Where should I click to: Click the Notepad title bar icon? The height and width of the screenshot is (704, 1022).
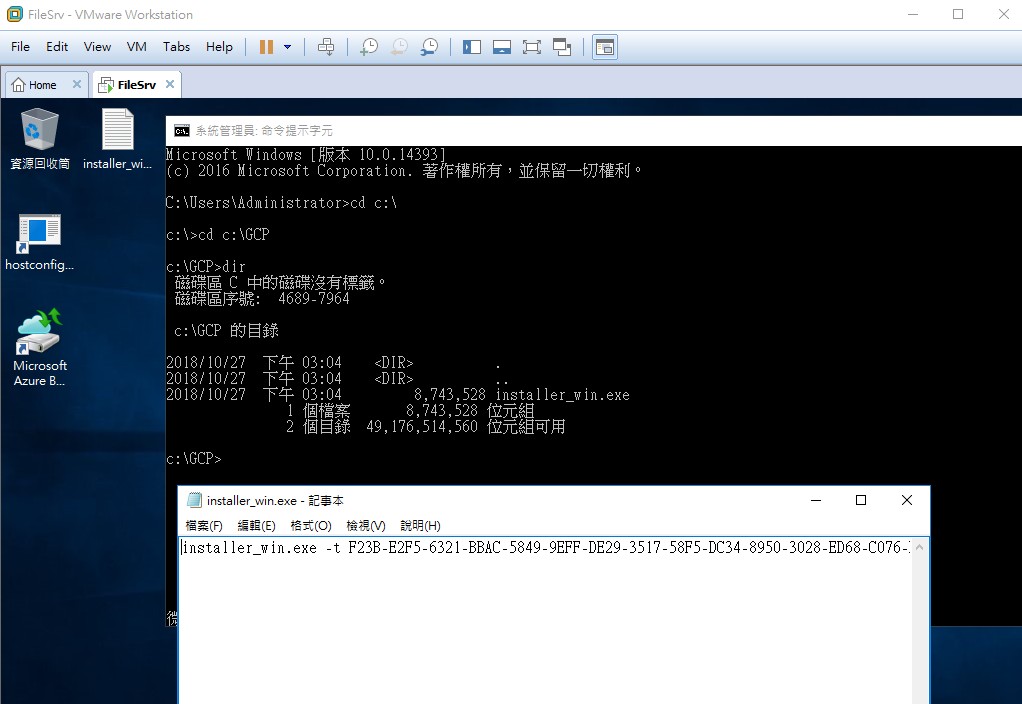194,500
